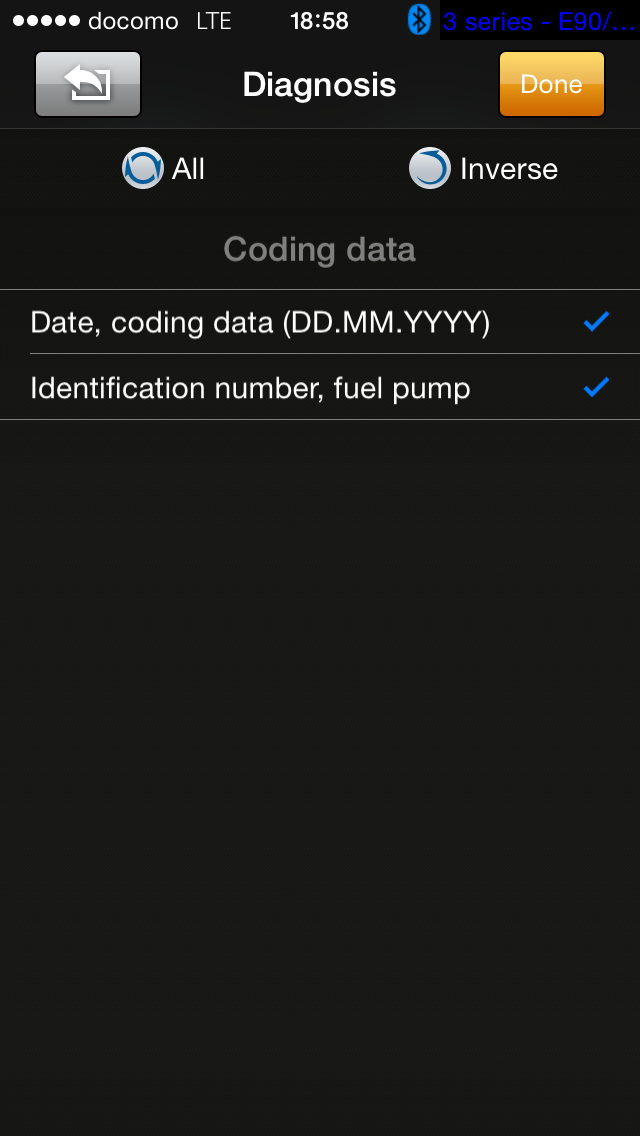Uncheck the Date, coding data checkmark
Image resolution: width=640 pixels, height=1136 pixels.
[x=596, y=322]
